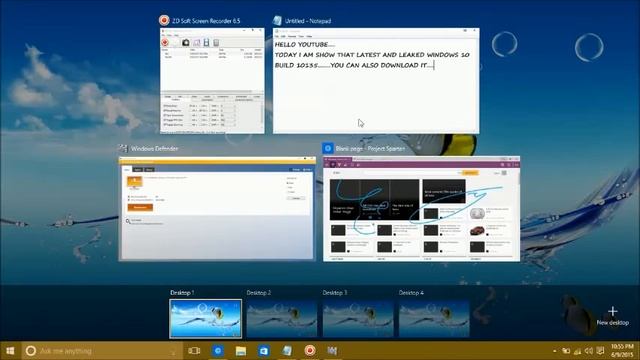Open the ZD Soft Screen Recorder taskbar icon
This screenshot has width=640, height=360.
310,351
